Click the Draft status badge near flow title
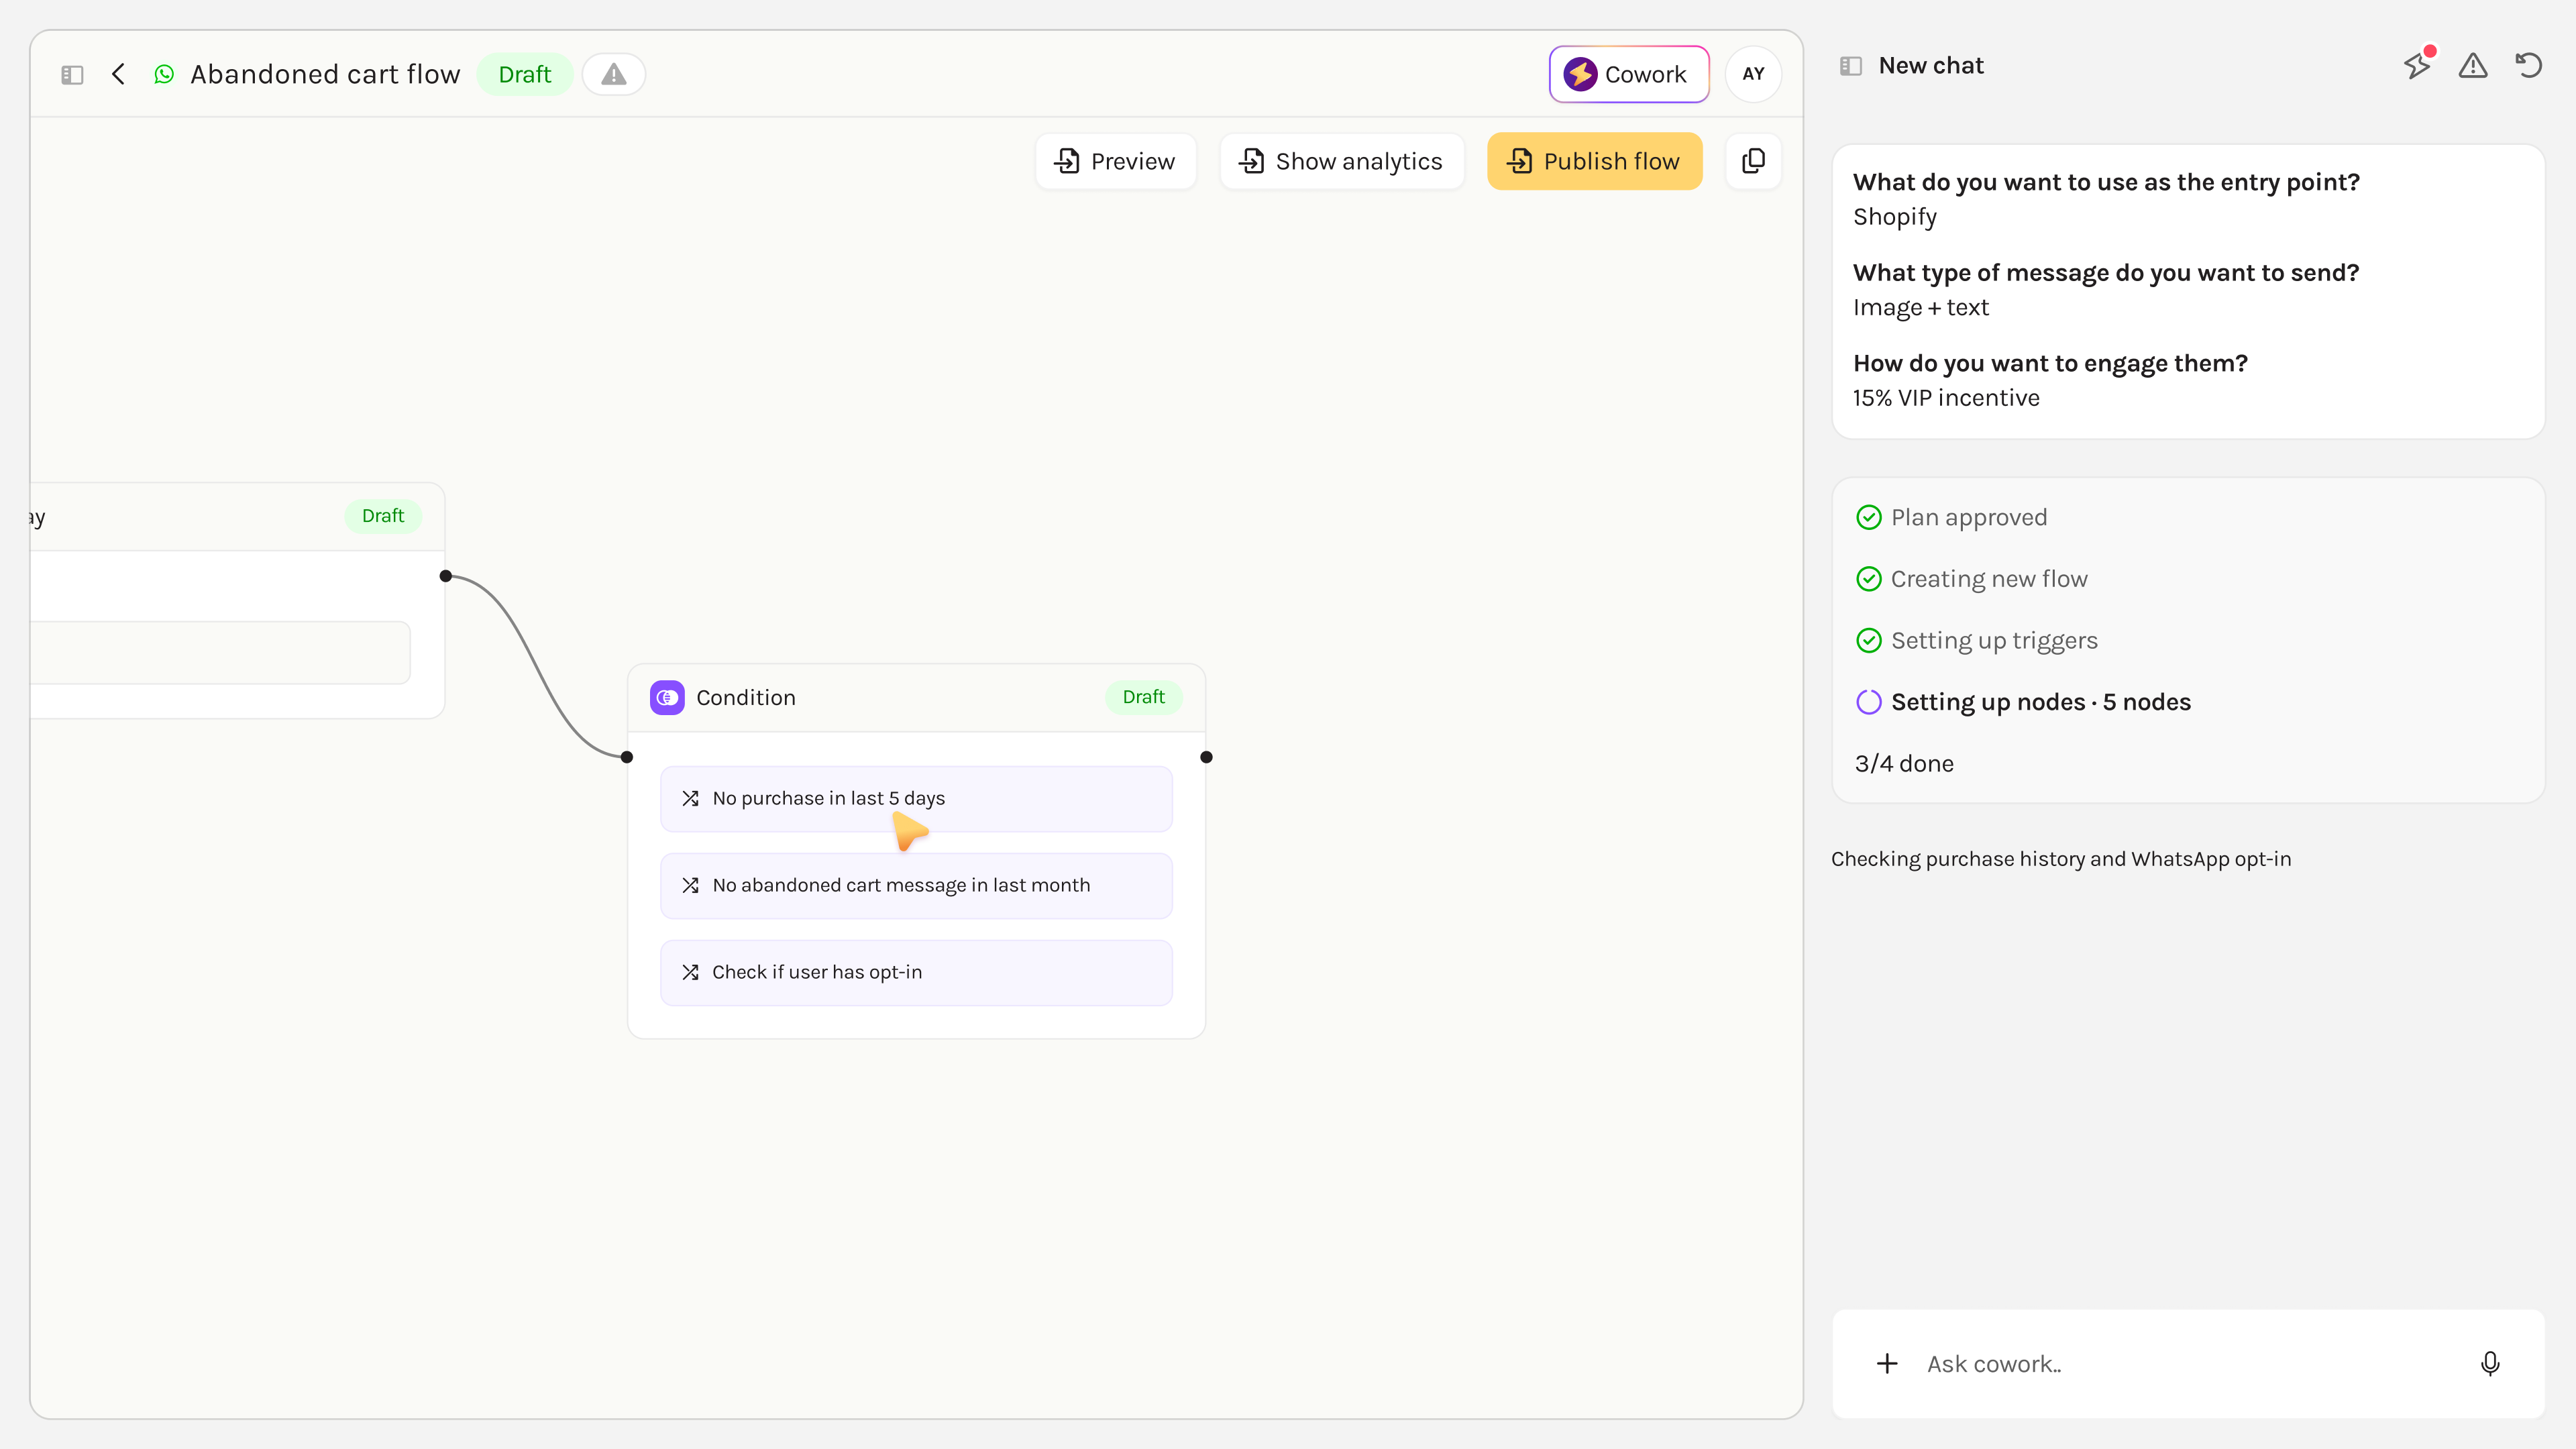This screenshot has height=1449, width=2576. pyautogui.click(x=524, y=74)
